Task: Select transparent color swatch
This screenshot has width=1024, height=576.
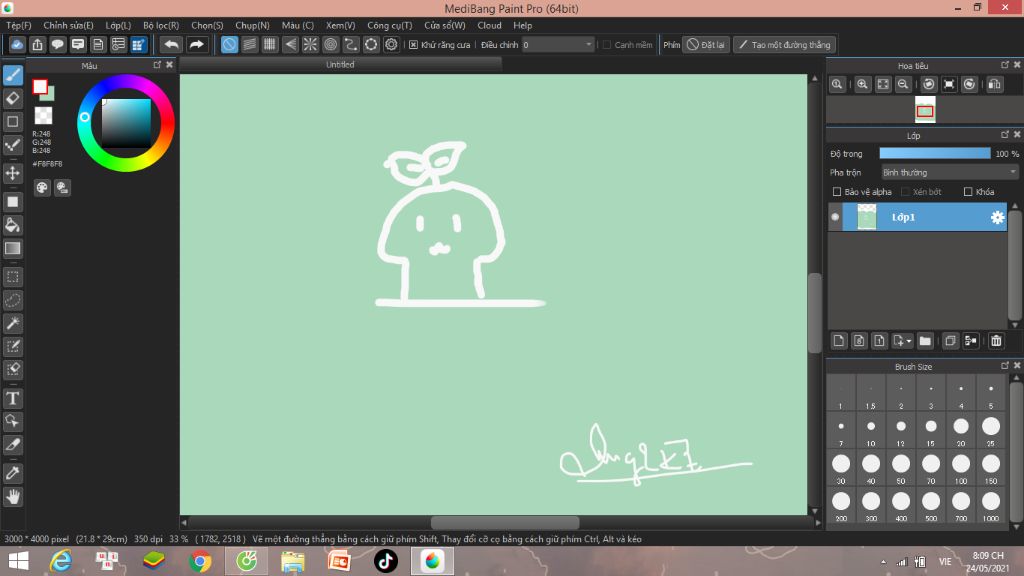Action: 43,116
